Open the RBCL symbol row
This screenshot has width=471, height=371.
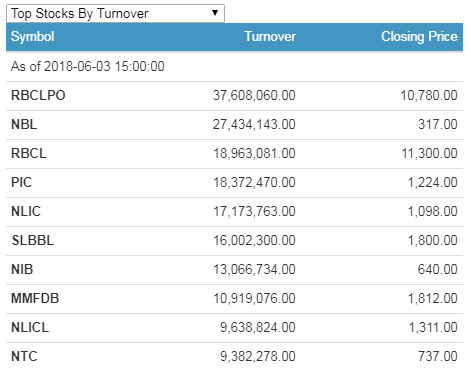pos(234,154)
